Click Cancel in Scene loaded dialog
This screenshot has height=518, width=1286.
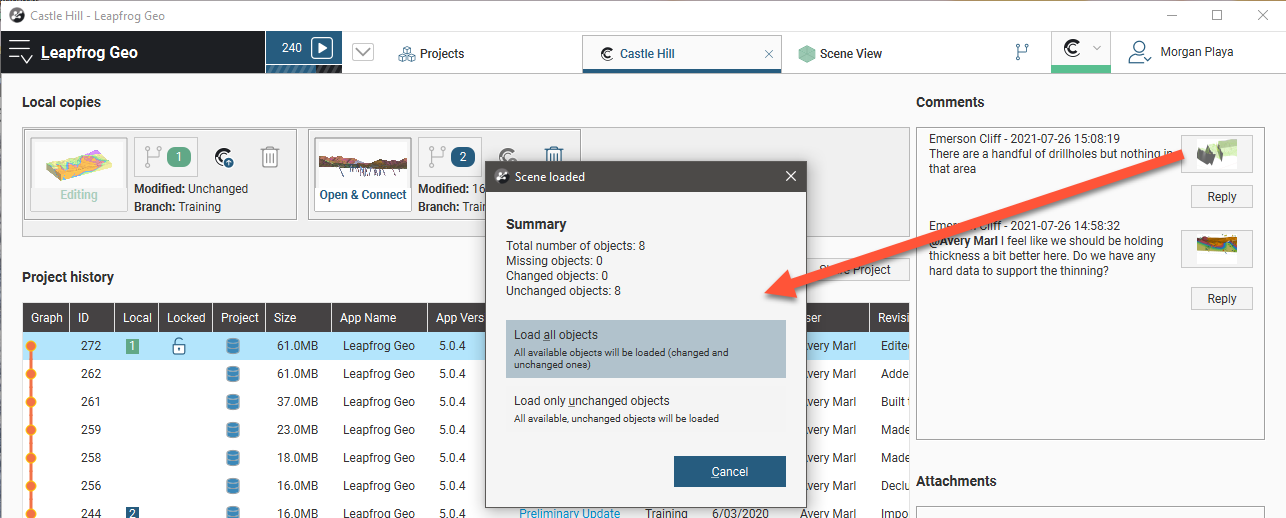point(730,472)
